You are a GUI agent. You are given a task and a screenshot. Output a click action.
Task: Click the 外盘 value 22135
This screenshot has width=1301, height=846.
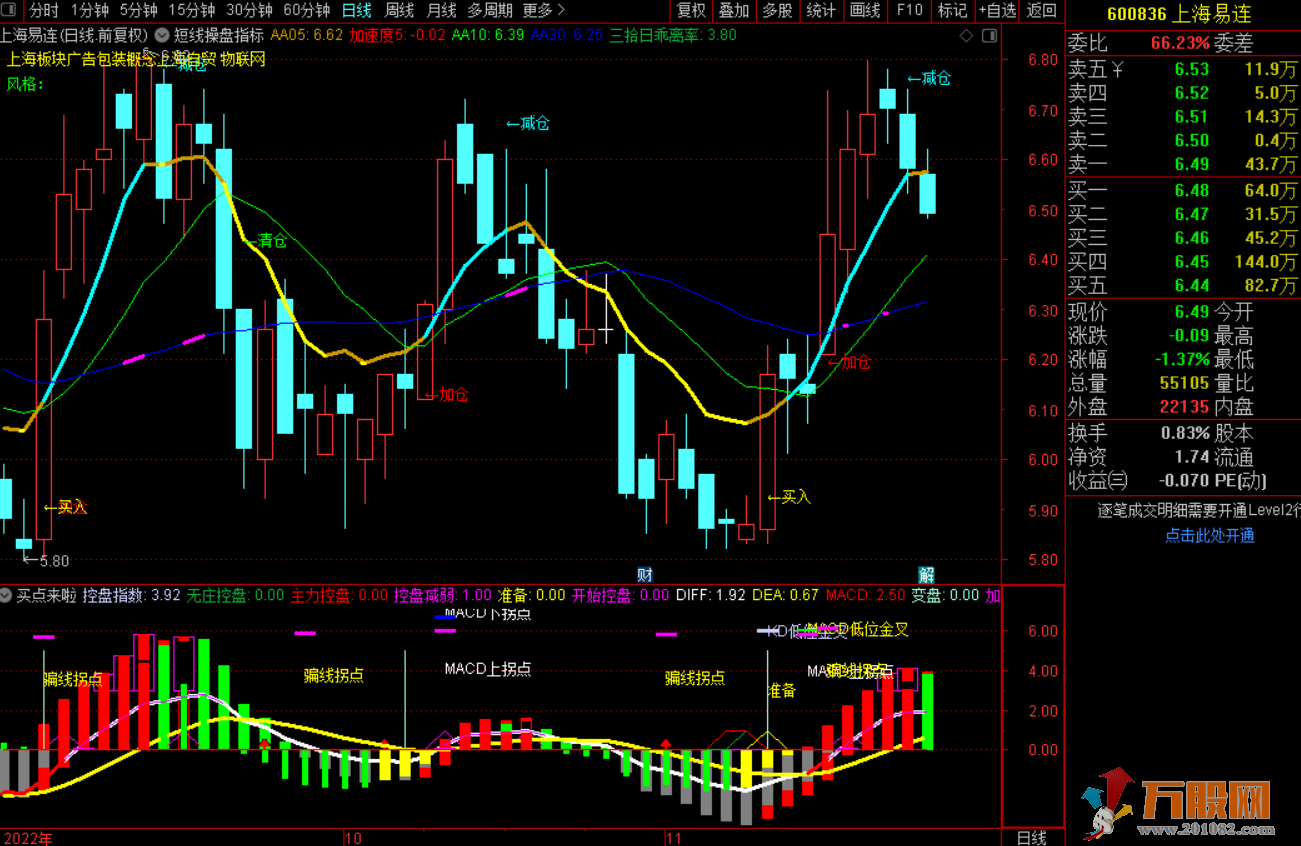(1184, 407)
